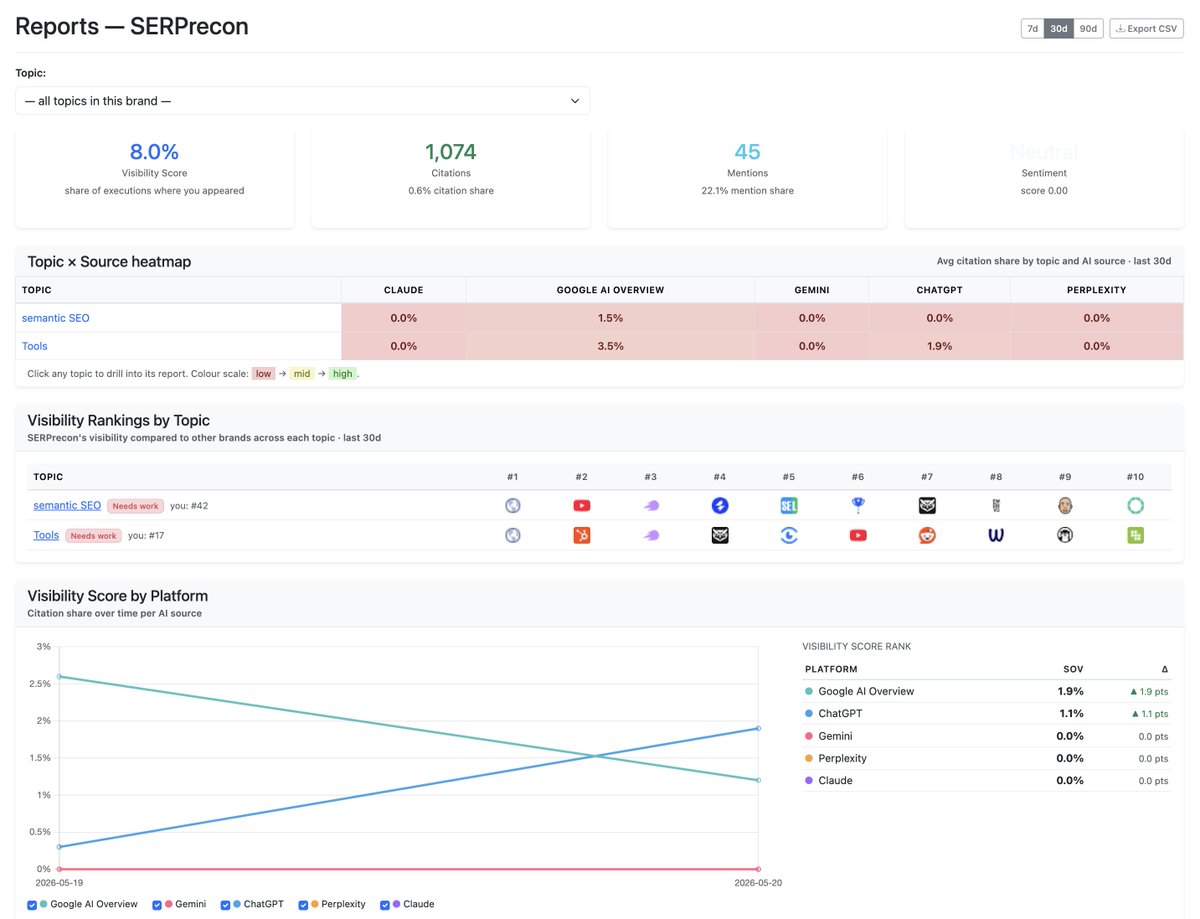This screenshot has width=1200, height=919.
Task: Click ChatGPT line endpoint on 2026-05-20
Action: (x=759, y=728)
